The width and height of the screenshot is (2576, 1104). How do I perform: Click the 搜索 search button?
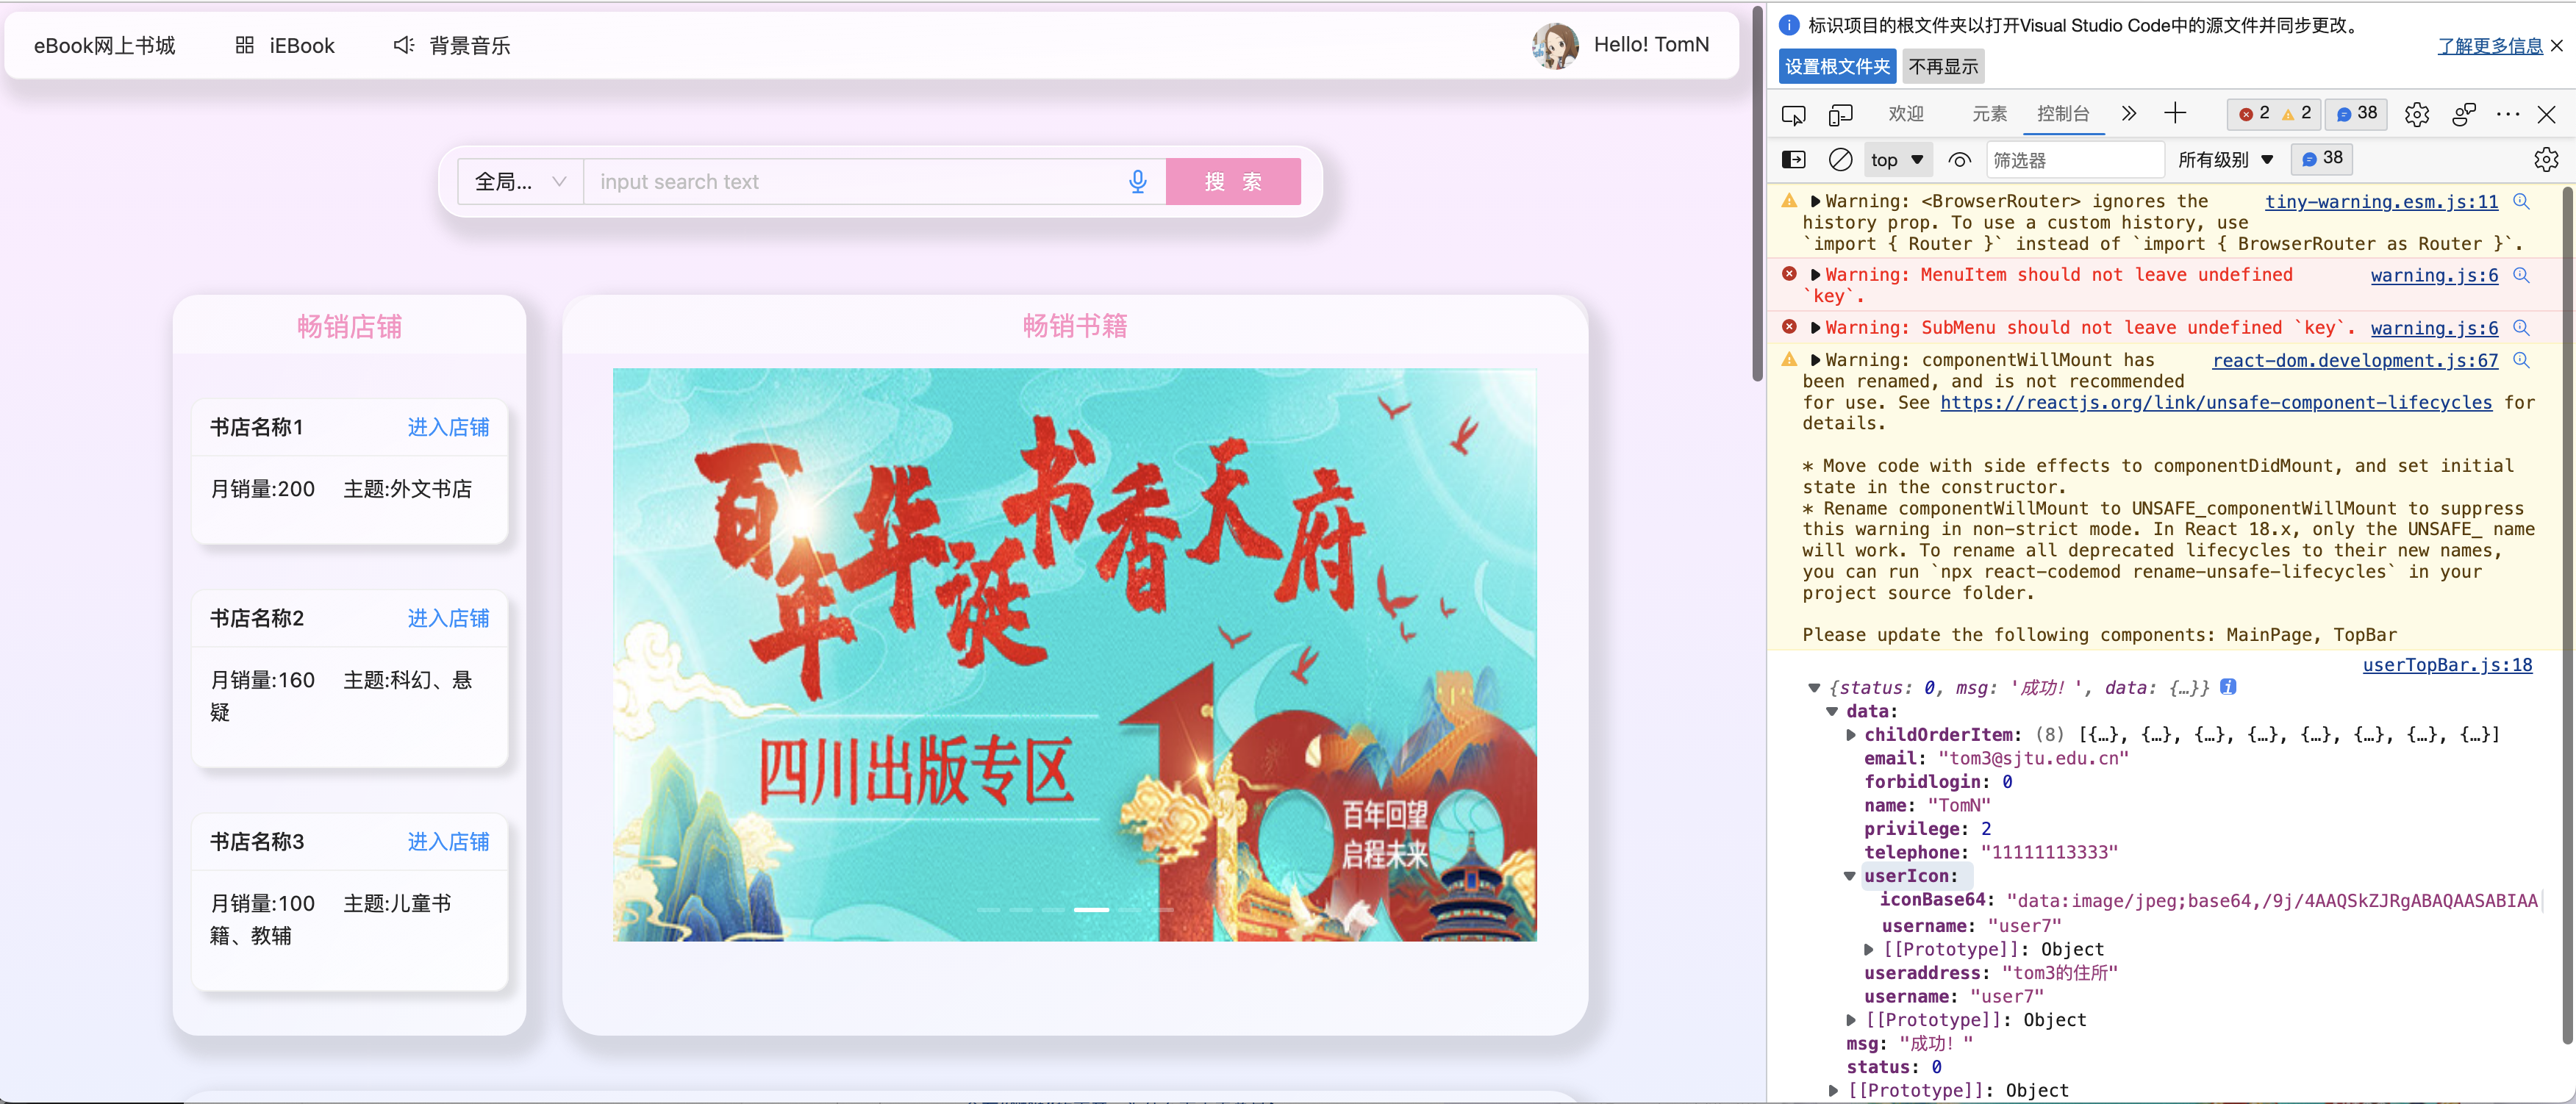1233,182
